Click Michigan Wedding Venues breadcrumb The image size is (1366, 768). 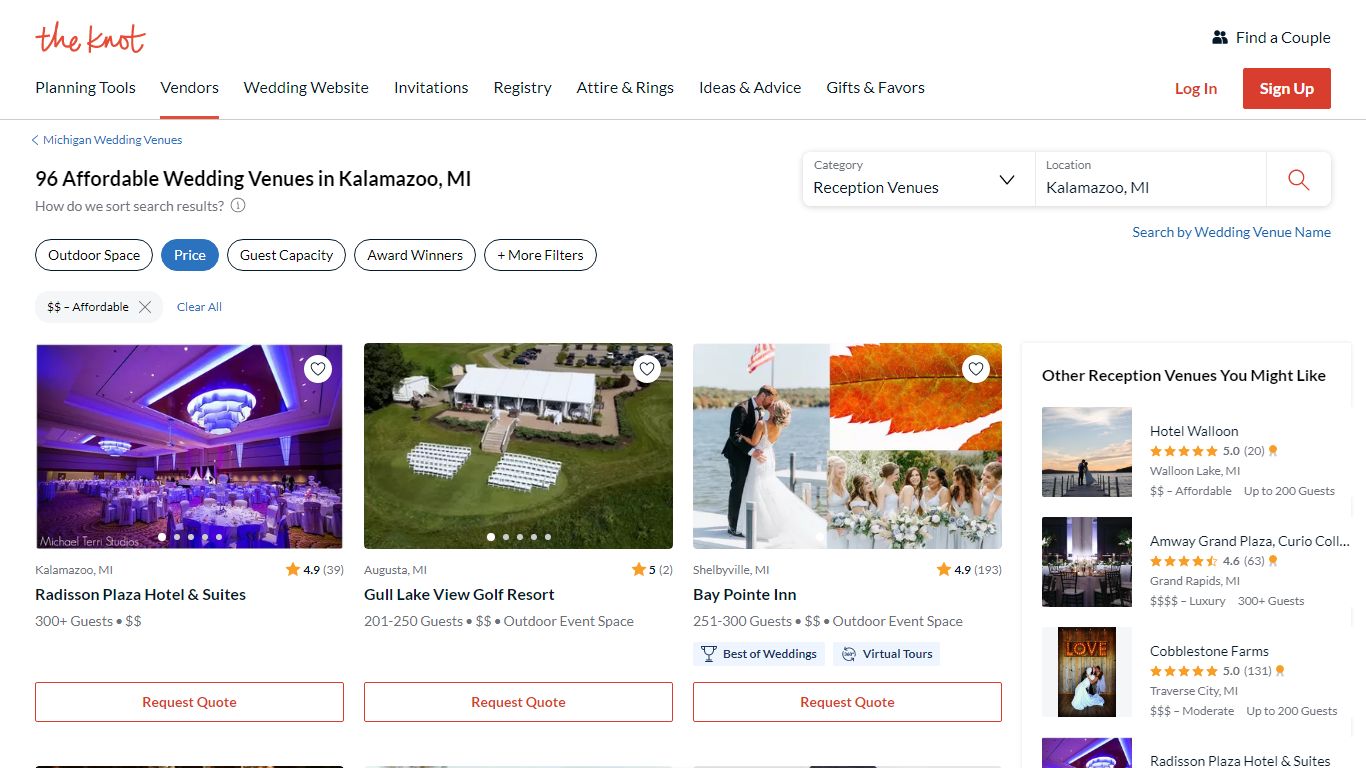(x=112, y=140)
